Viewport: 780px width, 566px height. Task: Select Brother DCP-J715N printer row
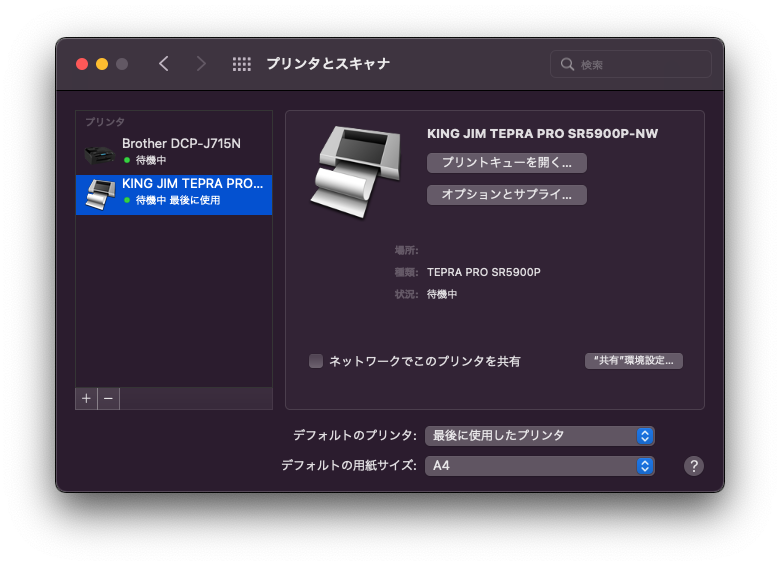(174, 152)
